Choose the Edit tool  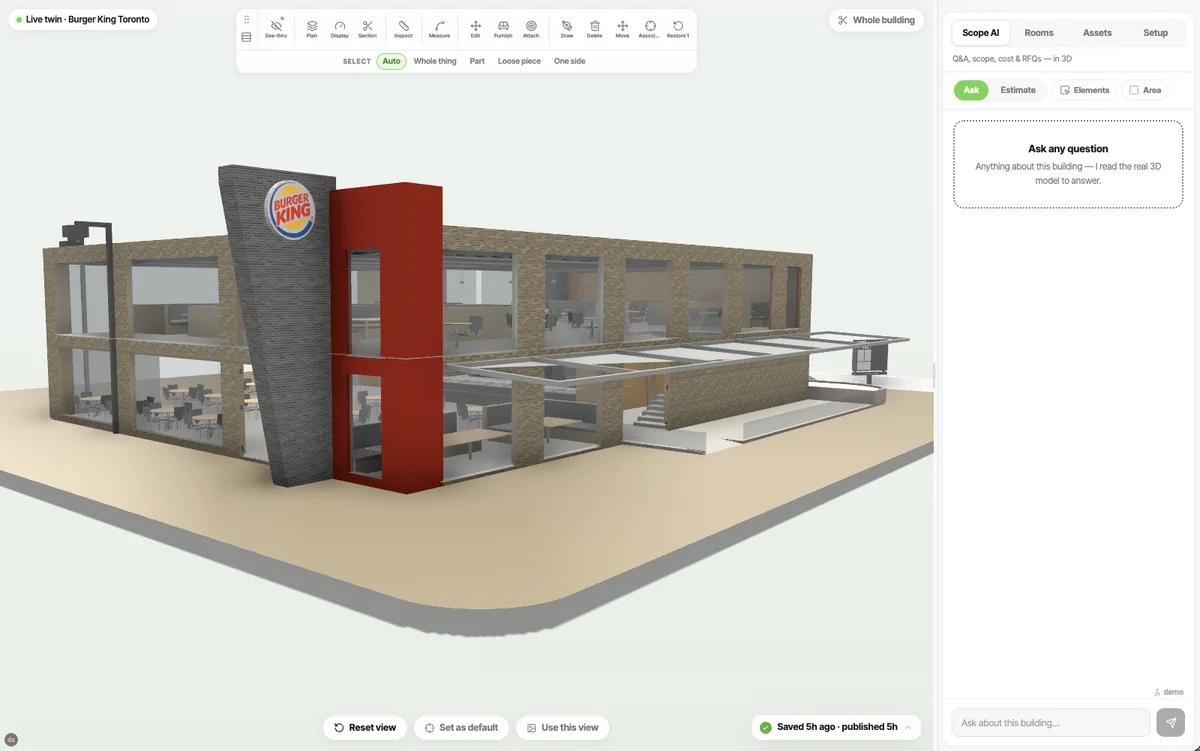point(475,28)
